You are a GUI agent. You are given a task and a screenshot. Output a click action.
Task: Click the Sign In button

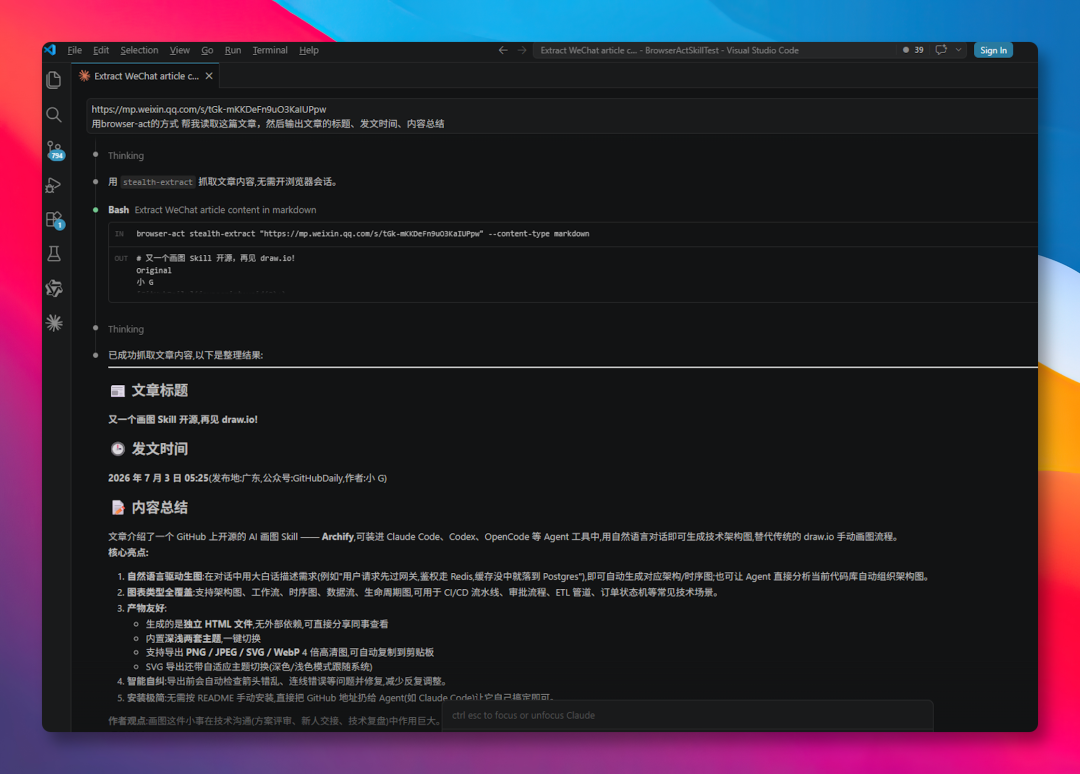(x=993, y=50)
